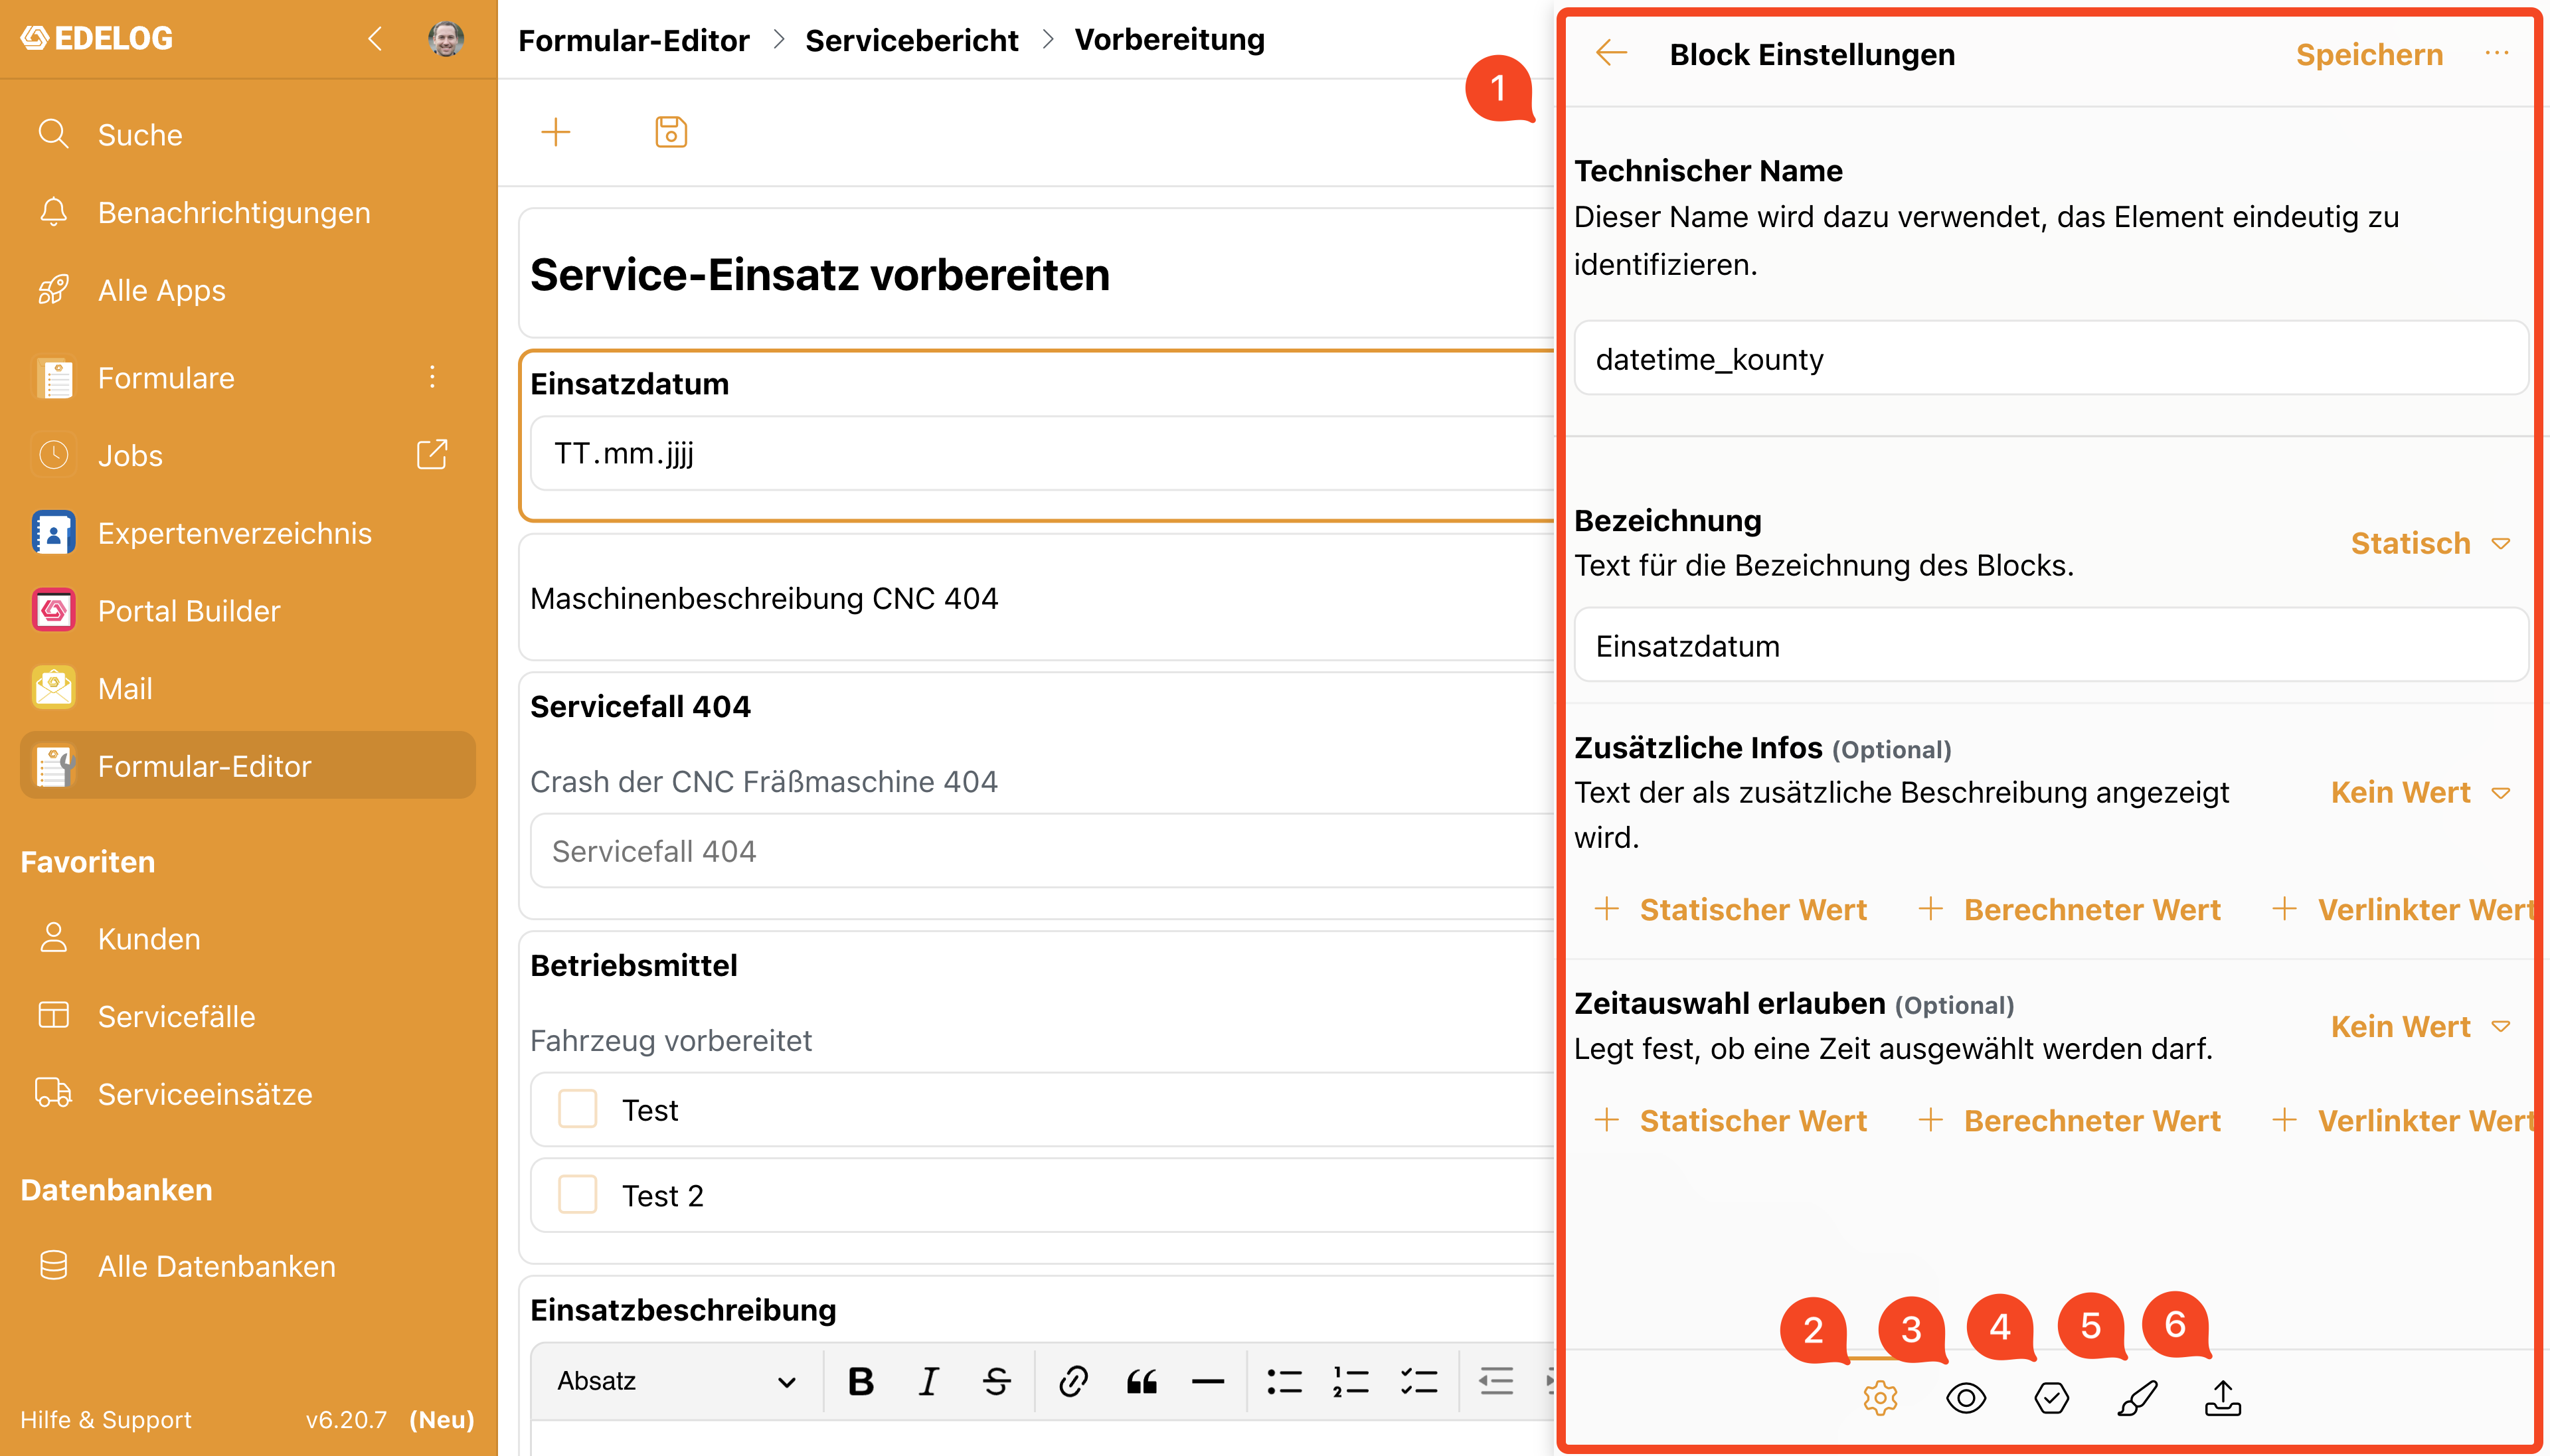This screenshot has width=2550, height=1456.
Task: Open the user profile avatar
Action: pyautogui.click(x=446, y=39)
